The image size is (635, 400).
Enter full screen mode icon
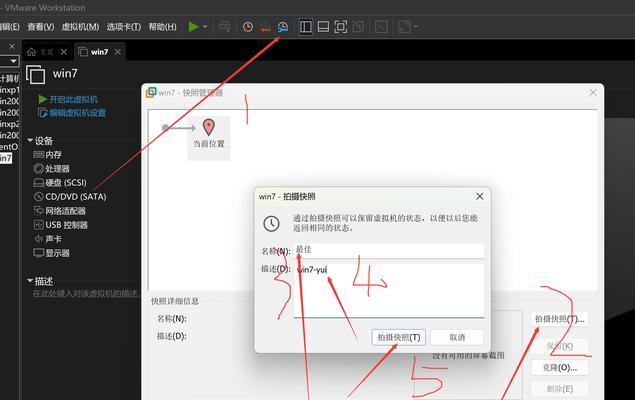341,27
